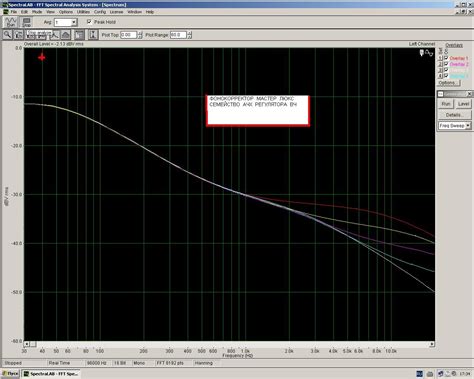
Task: Open the Utilities menu
Action: click(x=83, y=12)
